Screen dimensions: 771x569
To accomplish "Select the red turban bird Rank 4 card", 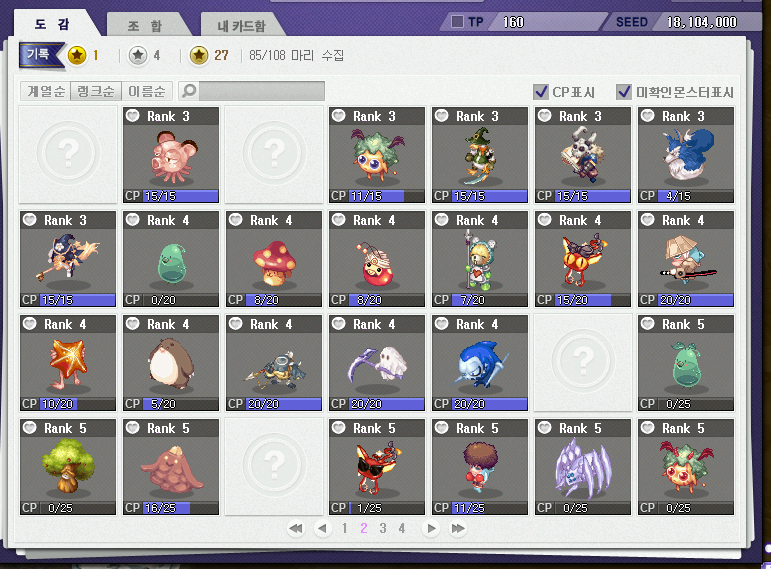I will 377,259.
